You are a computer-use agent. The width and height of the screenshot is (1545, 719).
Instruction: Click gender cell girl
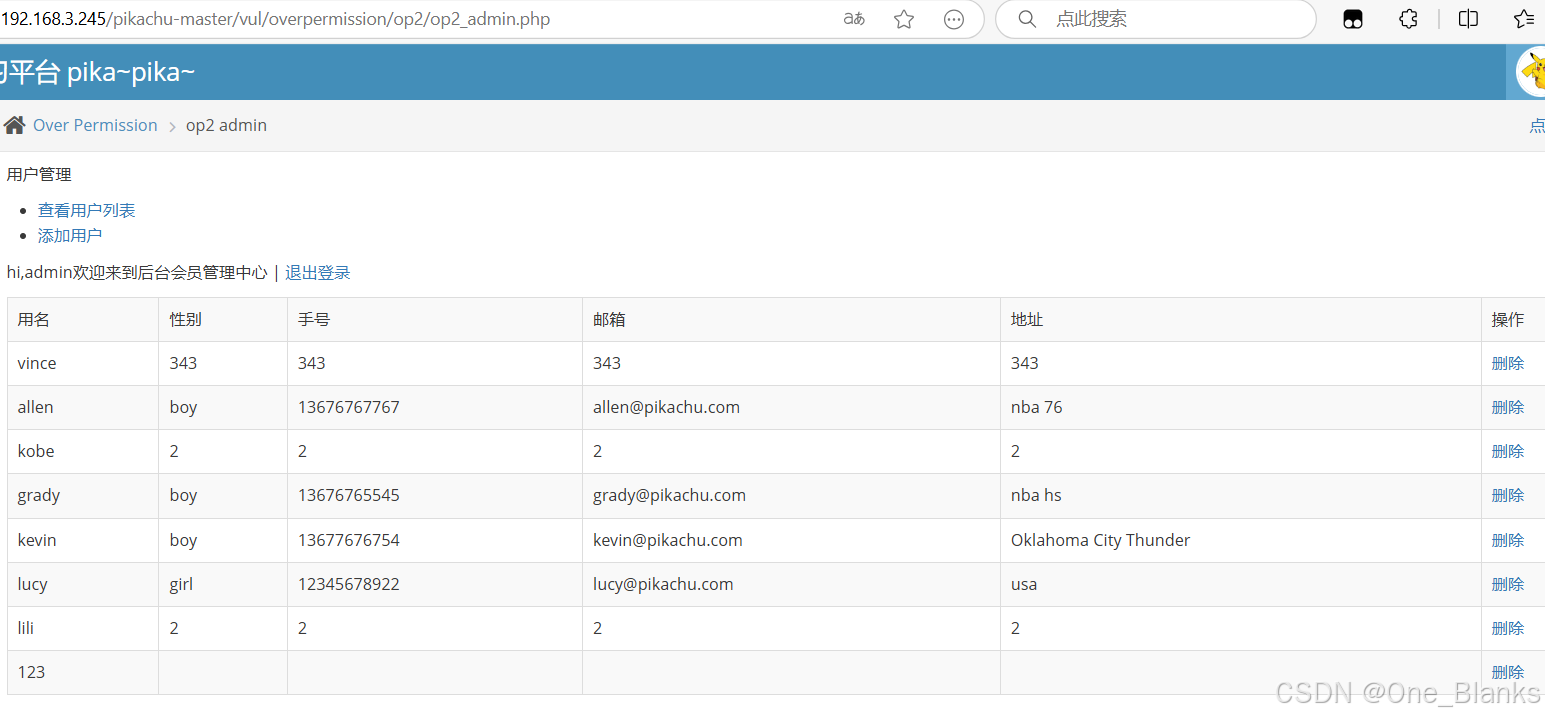point(181,584)
